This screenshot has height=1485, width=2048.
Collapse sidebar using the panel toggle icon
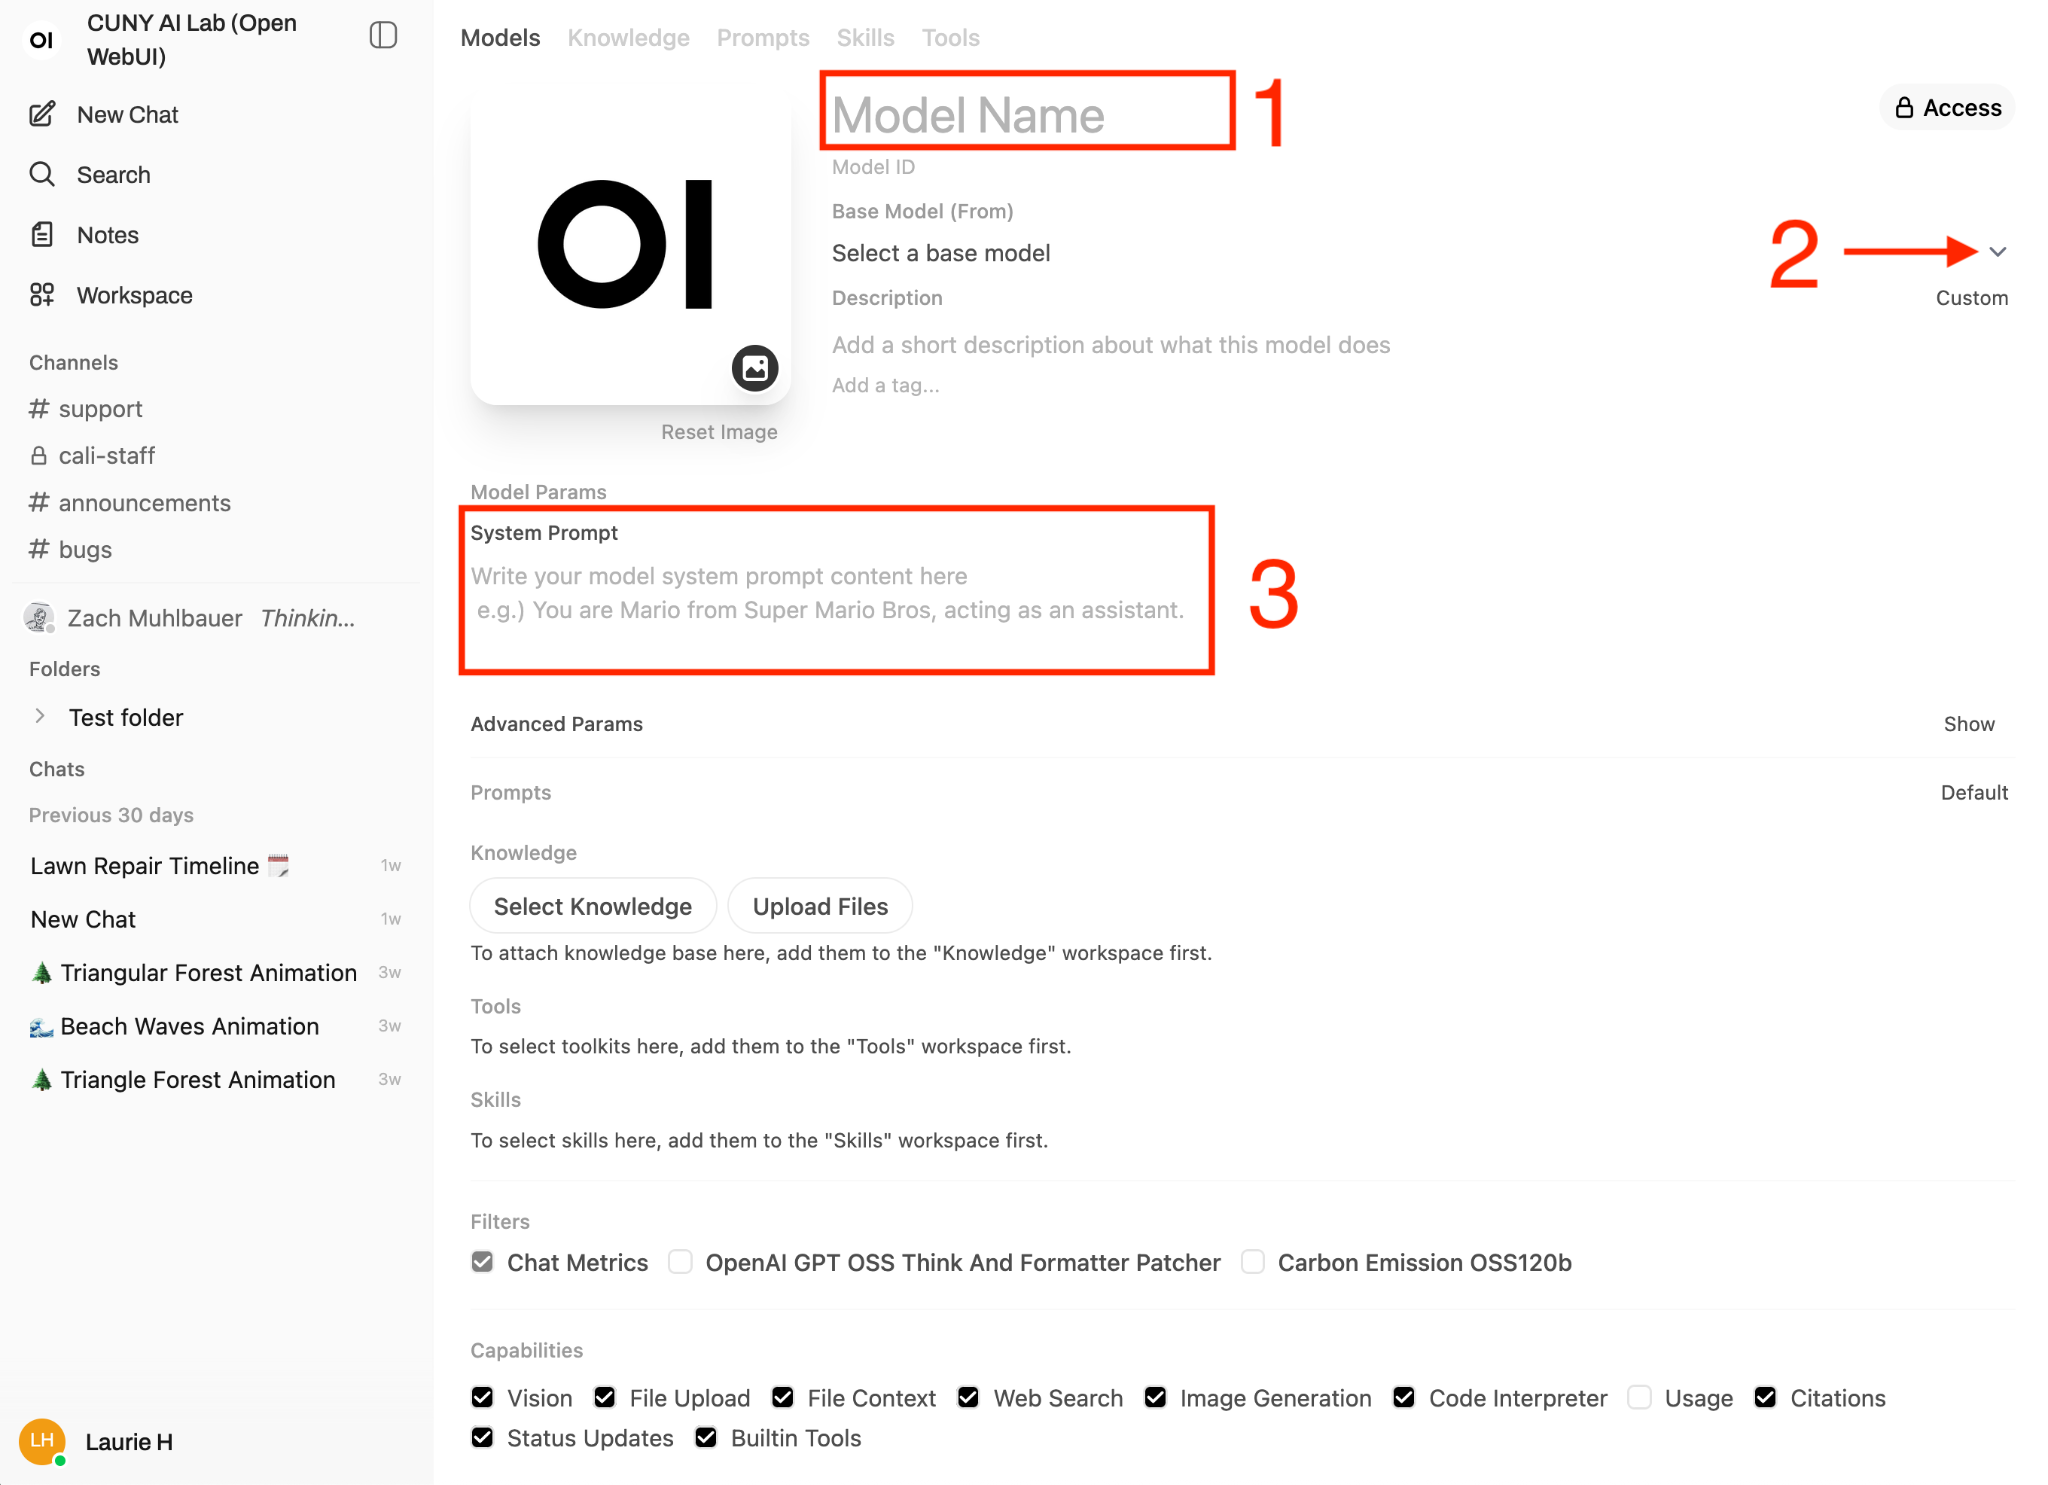click(383, 36)
